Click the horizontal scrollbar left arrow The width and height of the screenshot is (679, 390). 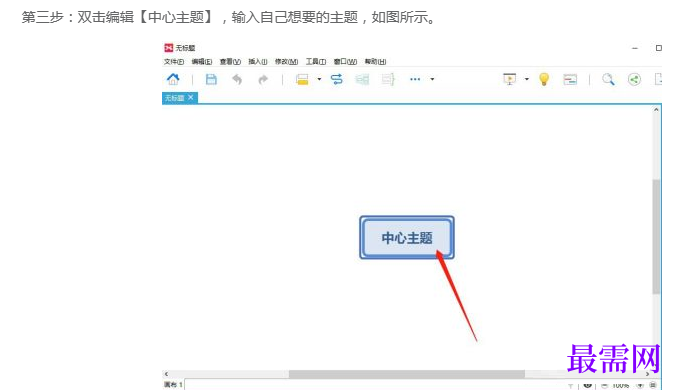[x=166, y=374]
